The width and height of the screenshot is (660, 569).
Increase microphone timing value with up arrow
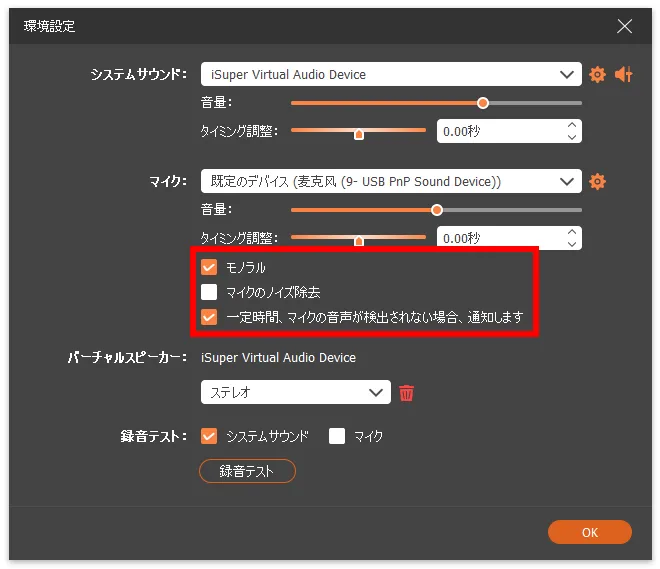coord(571,233)
